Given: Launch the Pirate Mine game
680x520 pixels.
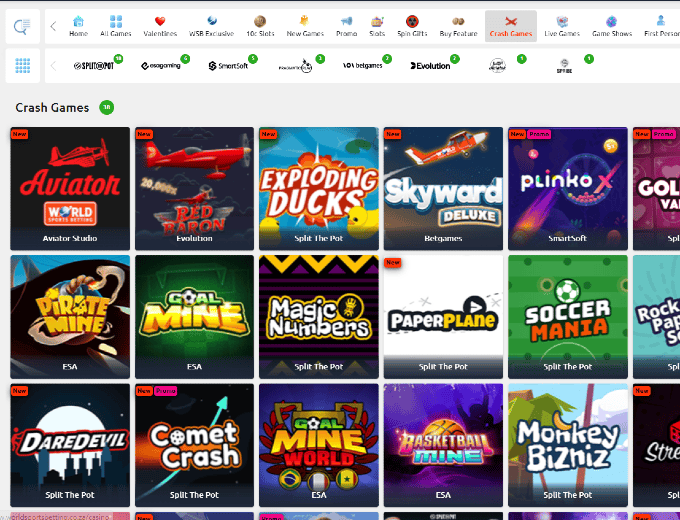Looking at the screenshot, I should click(x=70, y=317).
